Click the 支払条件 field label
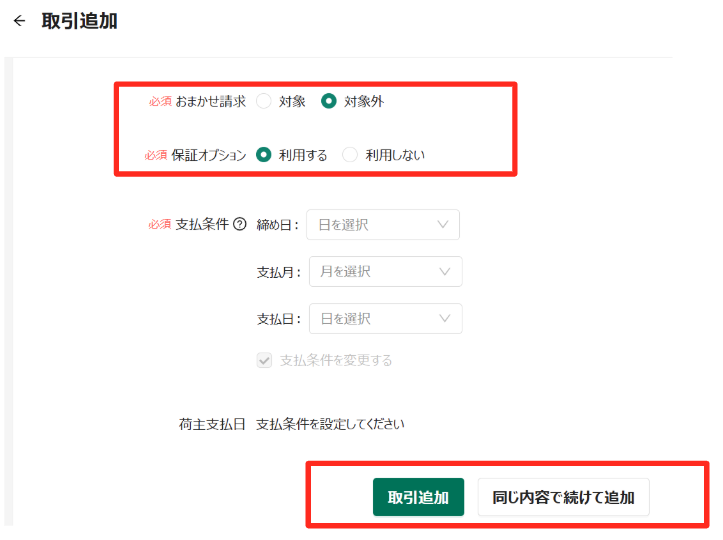The width and height of the screenshot is (723, 540). (202, 224)
